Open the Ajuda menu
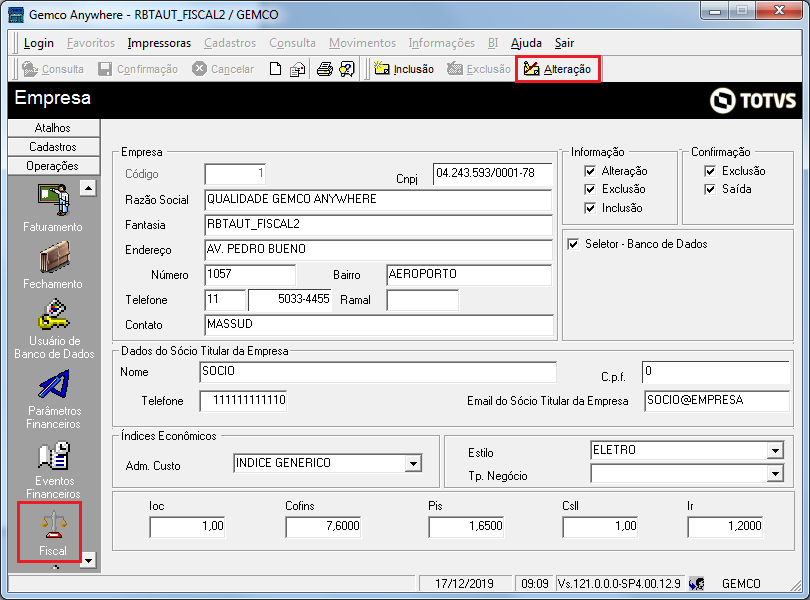 (526, 43)
